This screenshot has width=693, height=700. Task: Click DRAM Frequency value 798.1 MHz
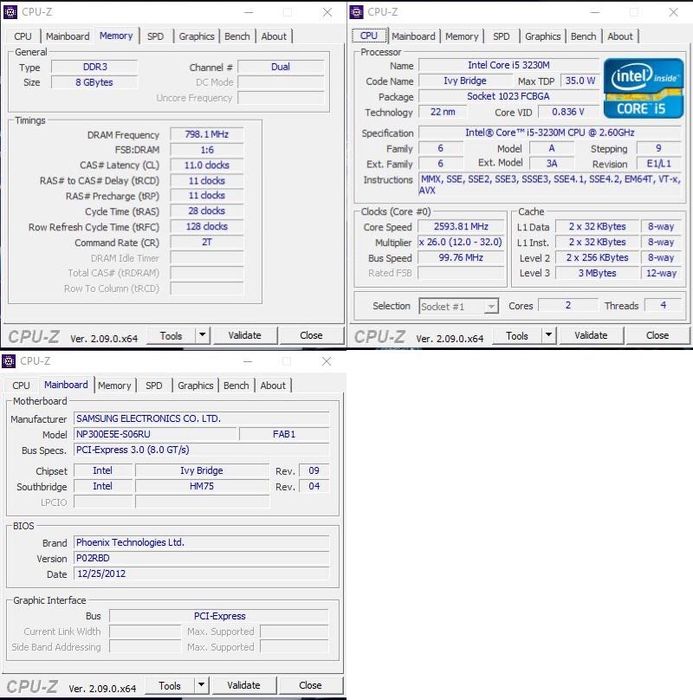coord(207,134)
